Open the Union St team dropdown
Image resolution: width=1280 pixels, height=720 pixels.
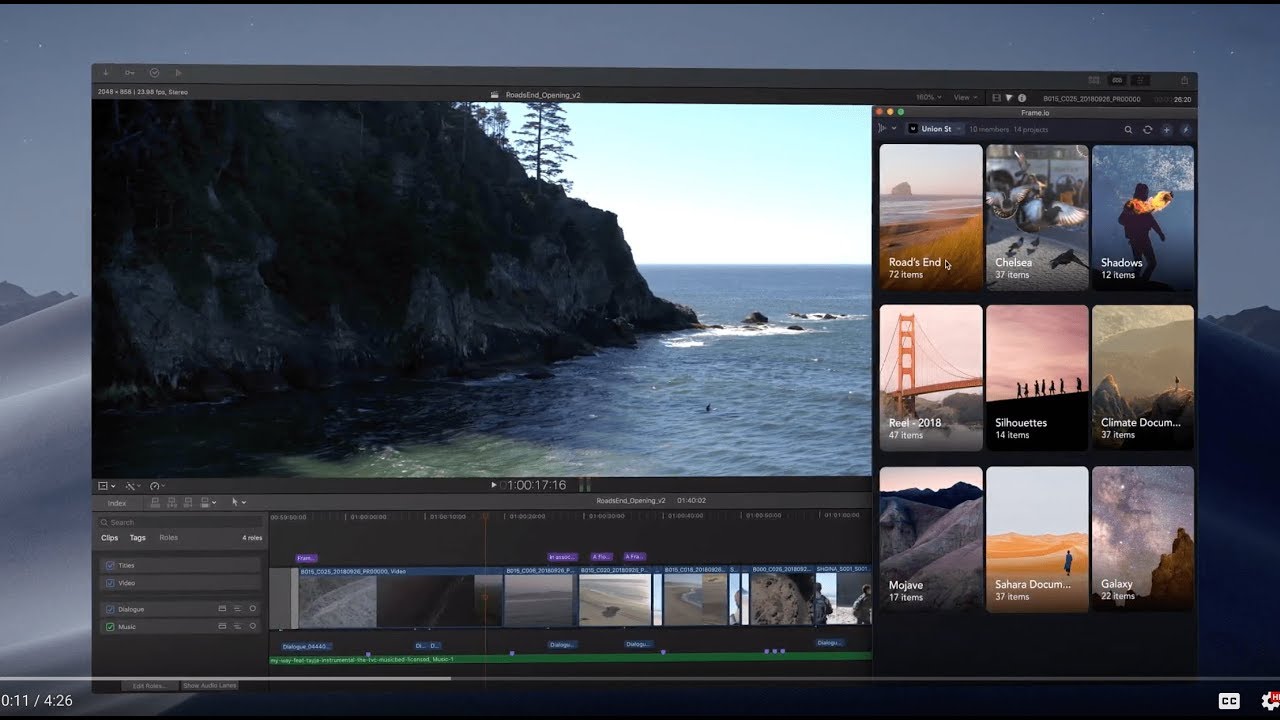point(936,129)
